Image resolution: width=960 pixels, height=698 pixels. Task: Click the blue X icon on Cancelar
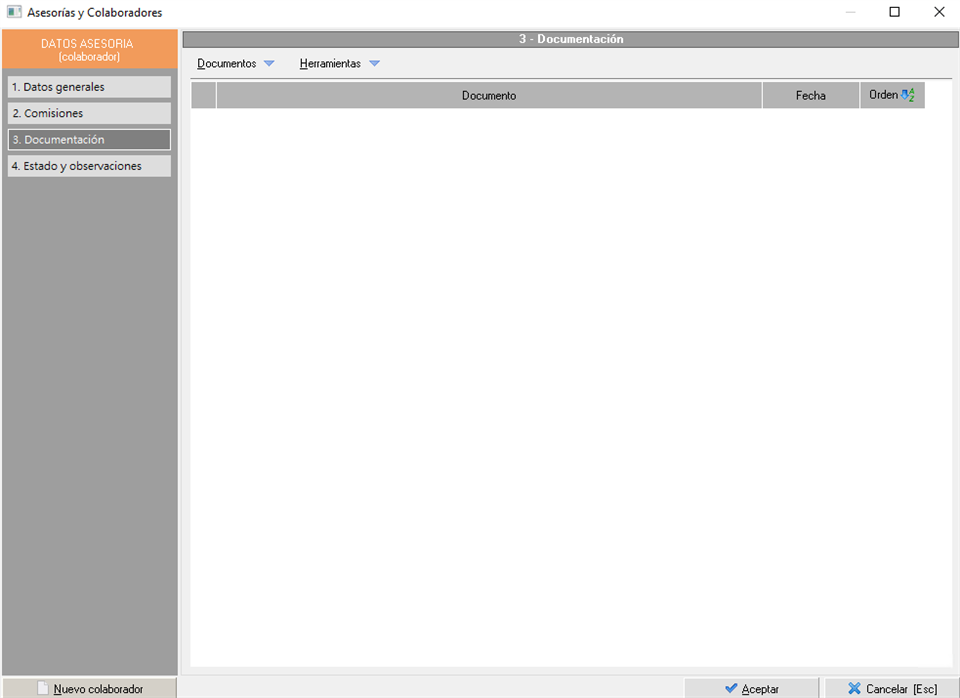[854, 688]
